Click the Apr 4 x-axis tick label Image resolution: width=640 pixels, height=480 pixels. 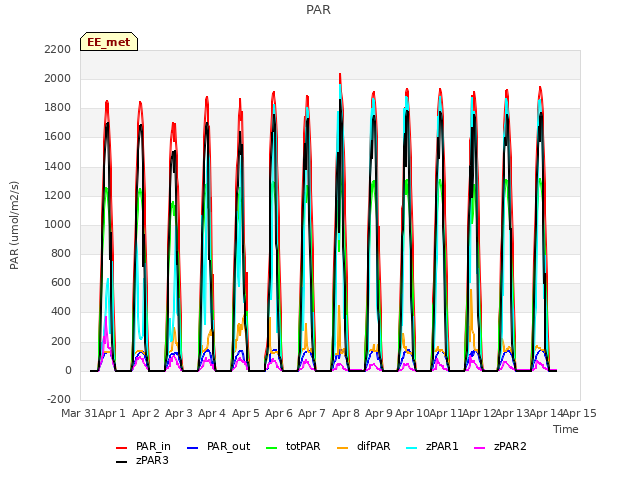pos(212,413)
